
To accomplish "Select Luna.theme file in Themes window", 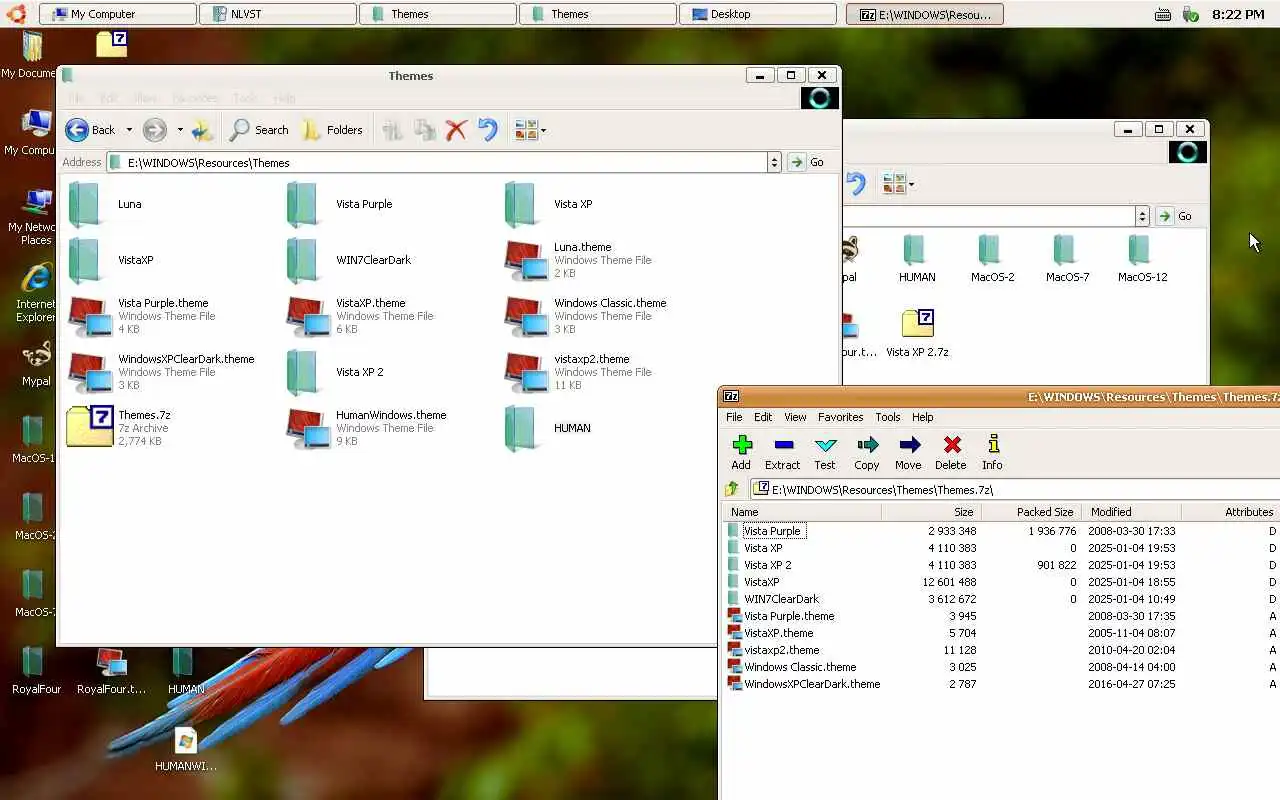I will point(578,259).
